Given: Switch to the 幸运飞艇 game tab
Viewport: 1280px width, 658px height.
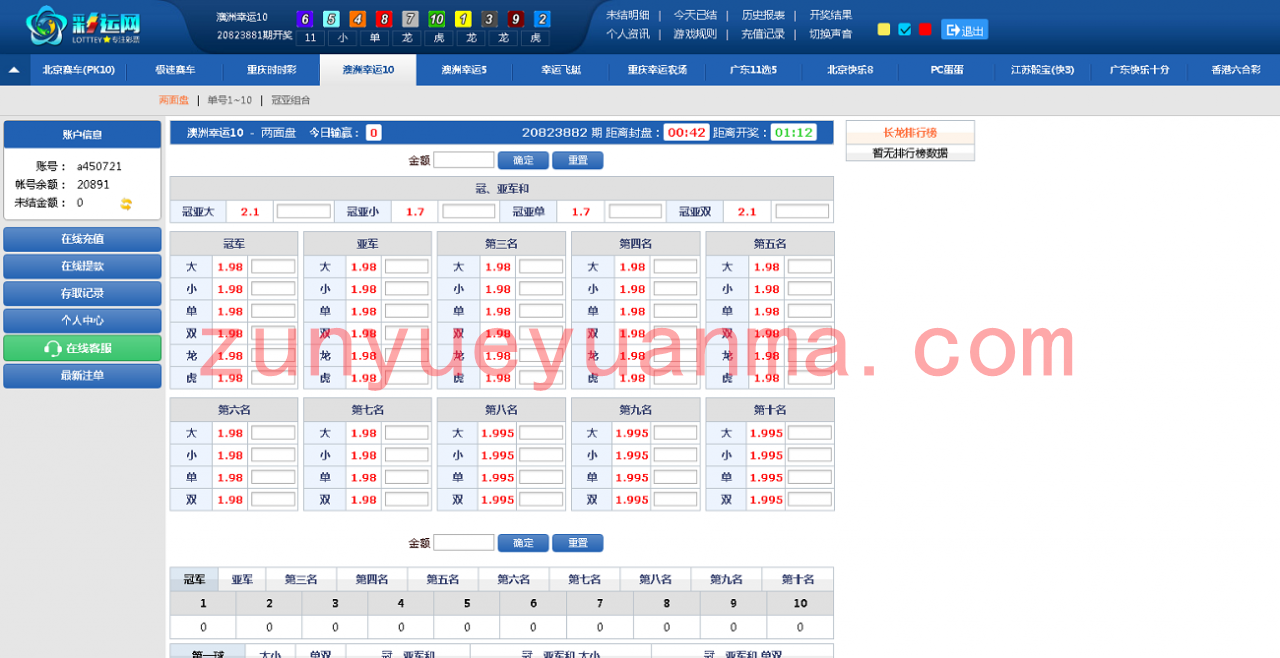Looking at the screenshot, I should click(561, 70).
